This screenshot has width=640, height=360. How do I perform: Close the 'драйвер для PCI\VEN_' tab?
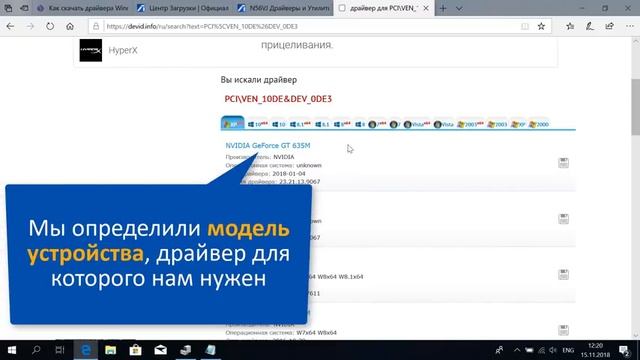[426, 8]
